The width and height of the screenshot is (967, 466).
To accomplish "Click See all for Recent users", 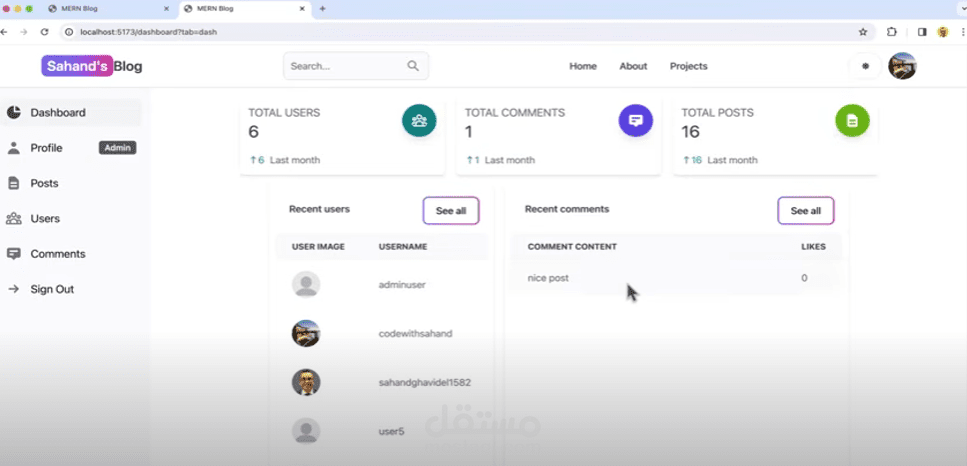I will click(451, 211).
